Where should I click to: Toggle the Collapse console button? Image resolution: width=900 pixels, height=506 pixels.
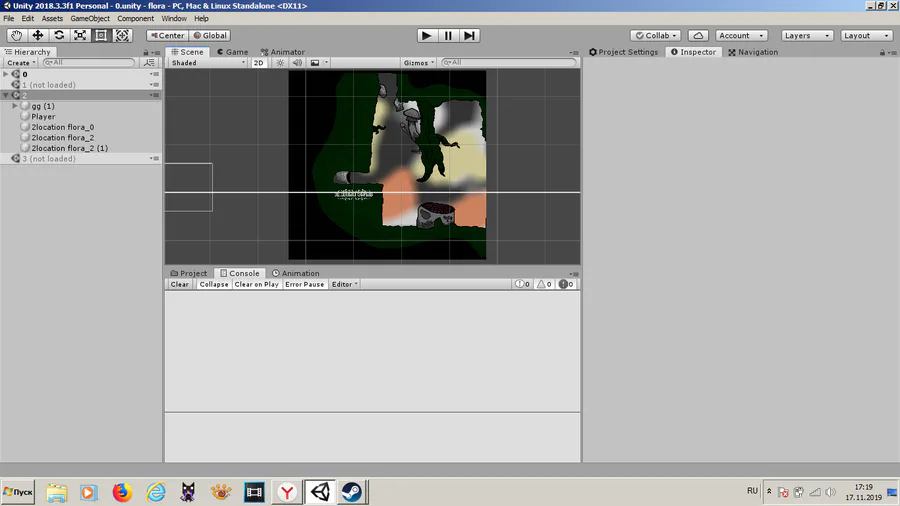(x=214, y=284)
